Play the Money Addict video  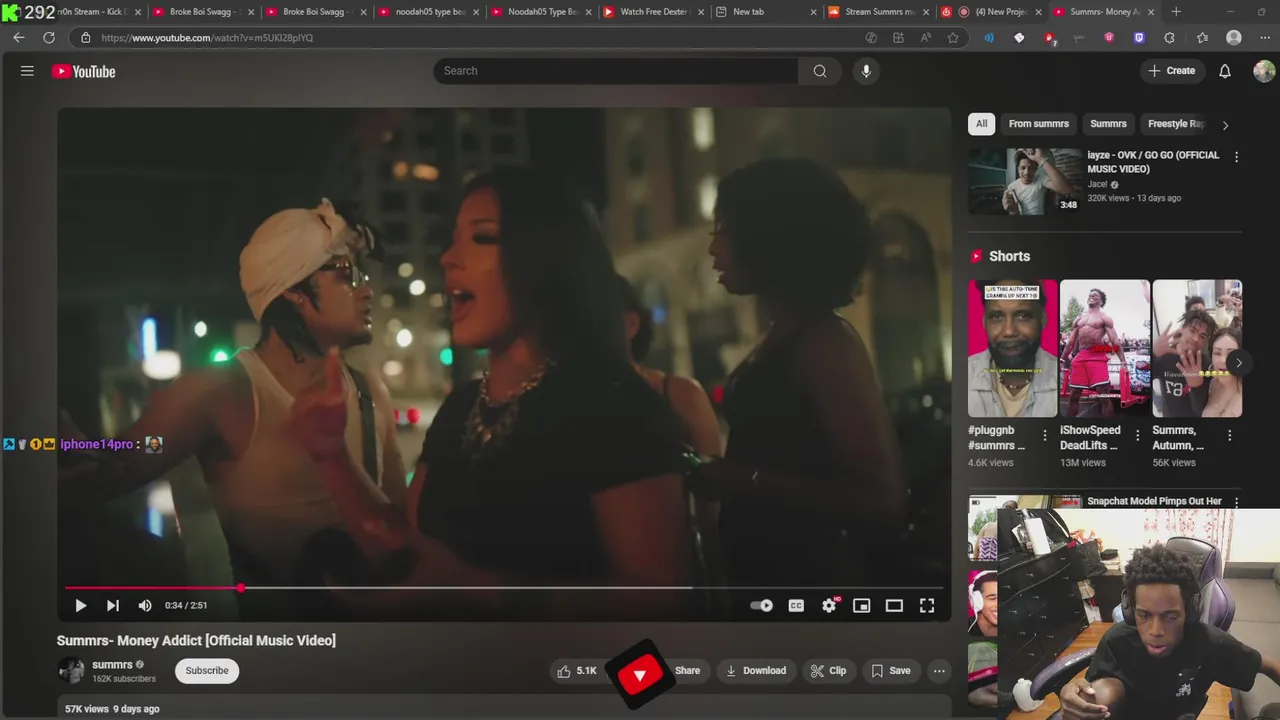[81, 605]
